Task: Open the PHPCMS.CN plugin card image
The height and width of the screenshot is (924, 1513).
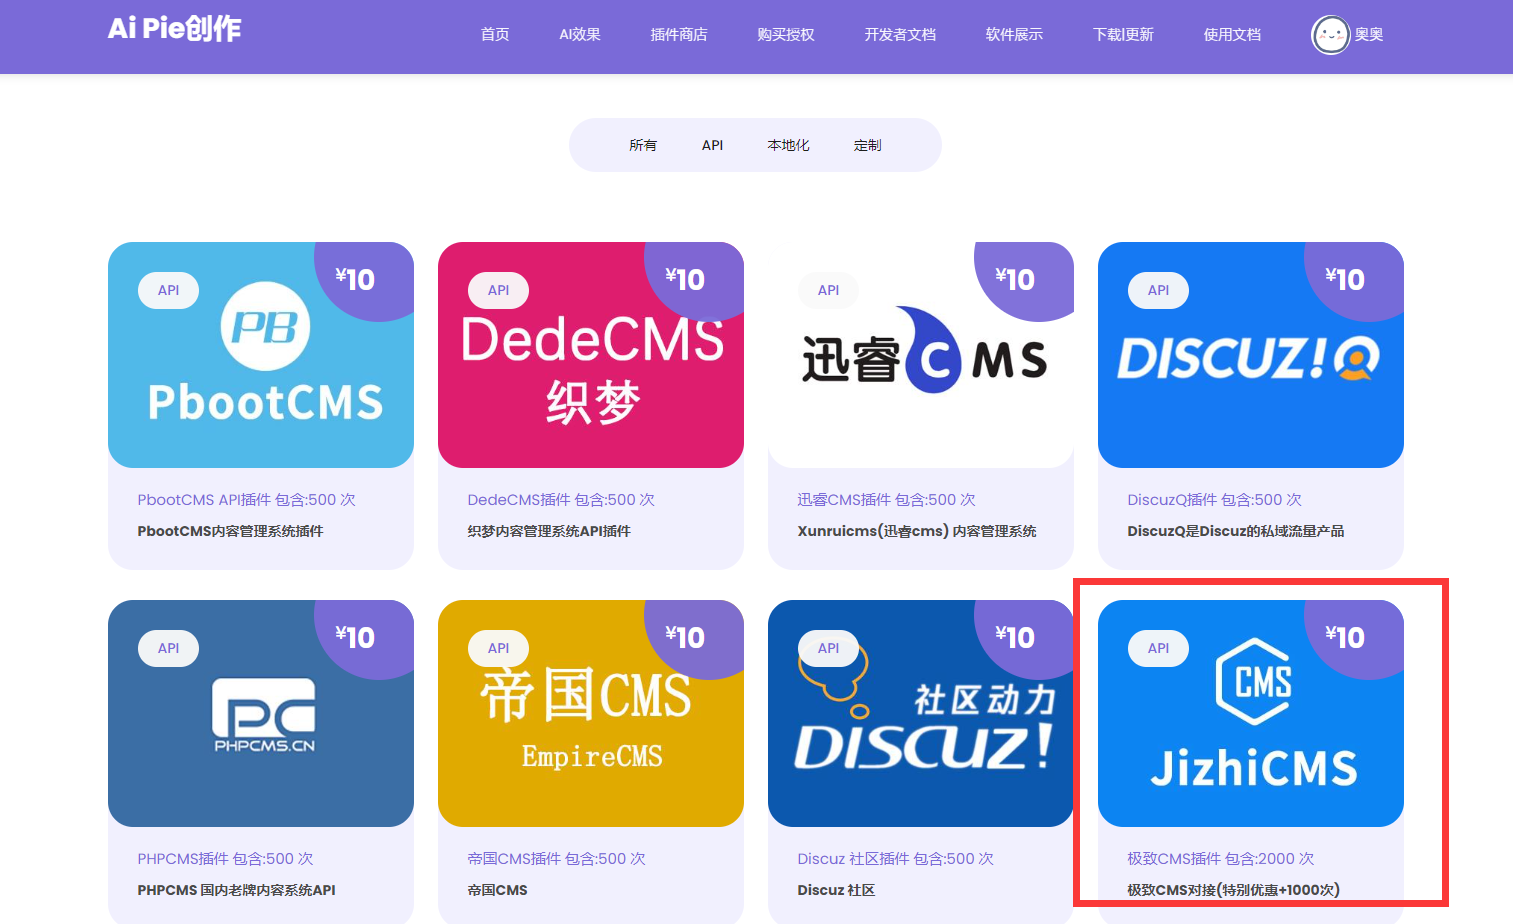Action: point(261,713)
